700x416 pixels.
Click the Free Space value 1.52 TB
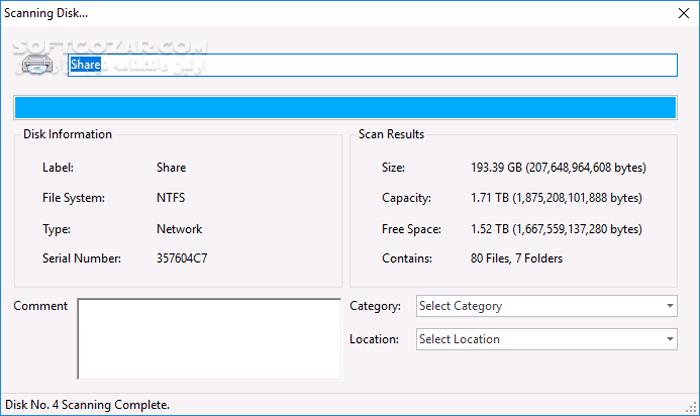click(556, 229)
